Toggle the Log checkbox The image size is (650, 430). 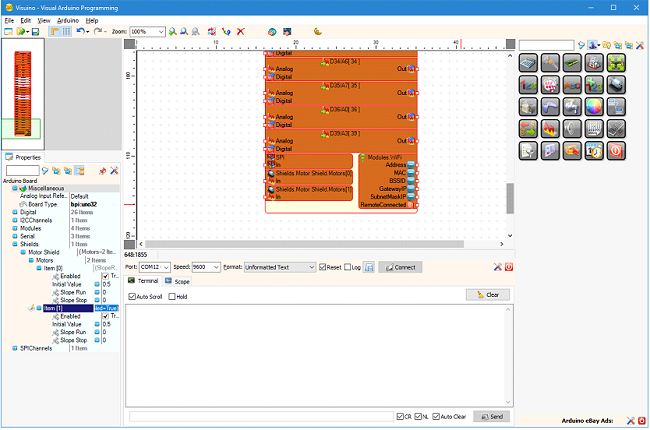[347, 267]
